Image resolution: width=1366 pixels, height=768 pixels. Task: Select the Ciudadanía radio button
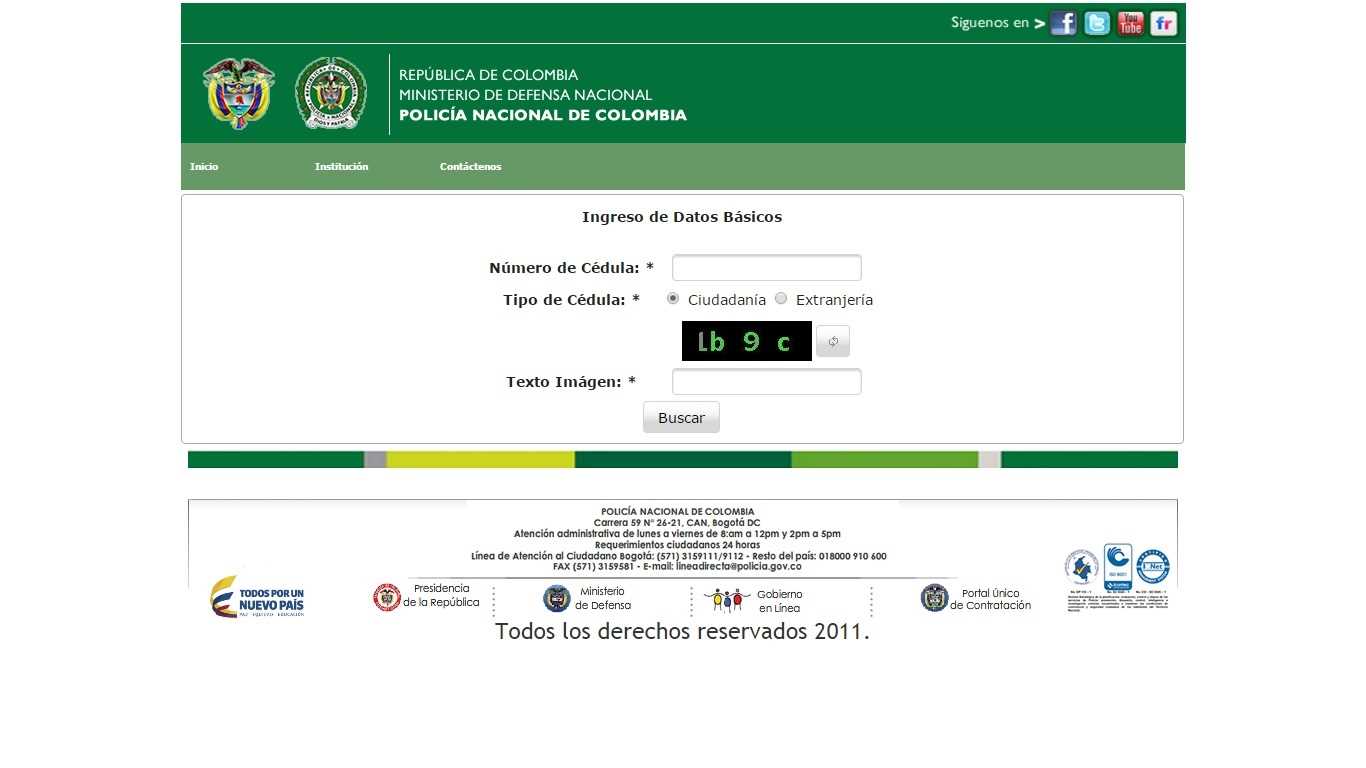pyautogui.click(x=673, y=298)
